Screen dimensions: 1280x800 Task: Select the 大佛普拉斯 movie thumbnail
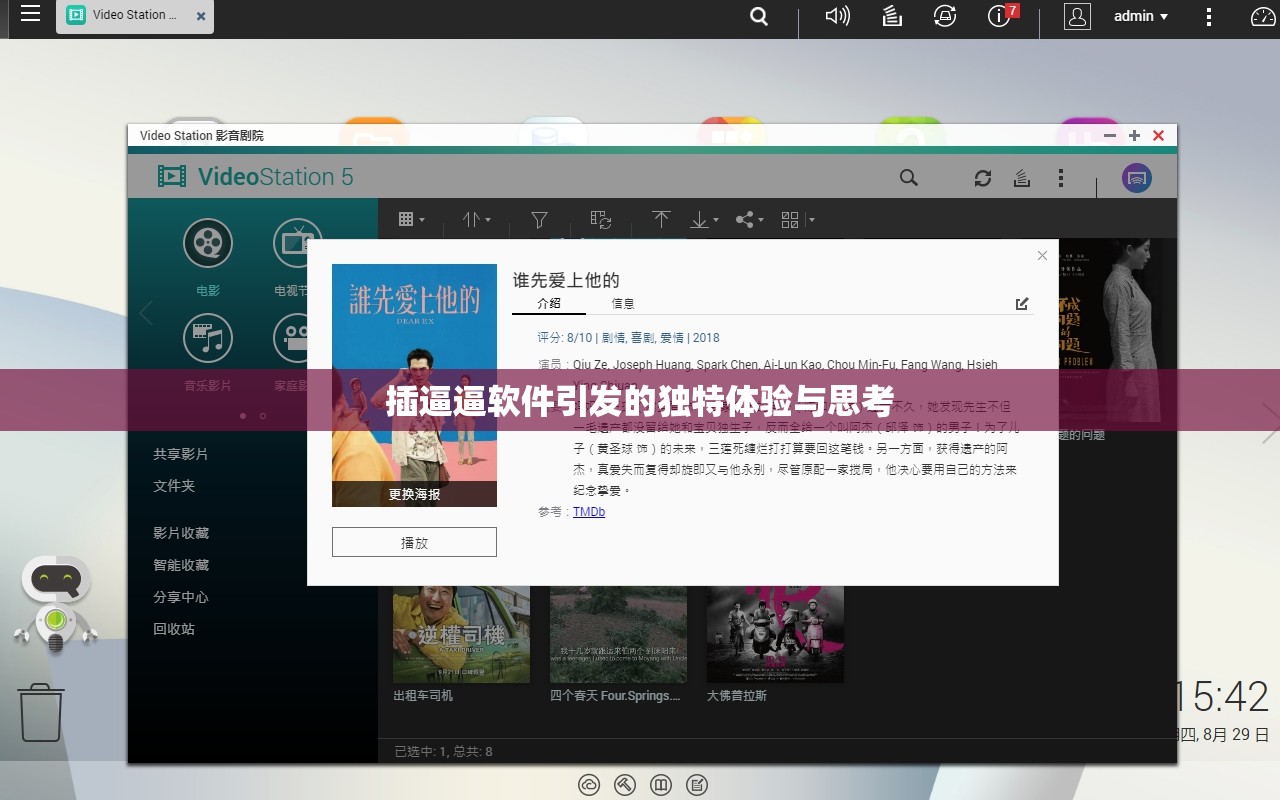[775, 634]
